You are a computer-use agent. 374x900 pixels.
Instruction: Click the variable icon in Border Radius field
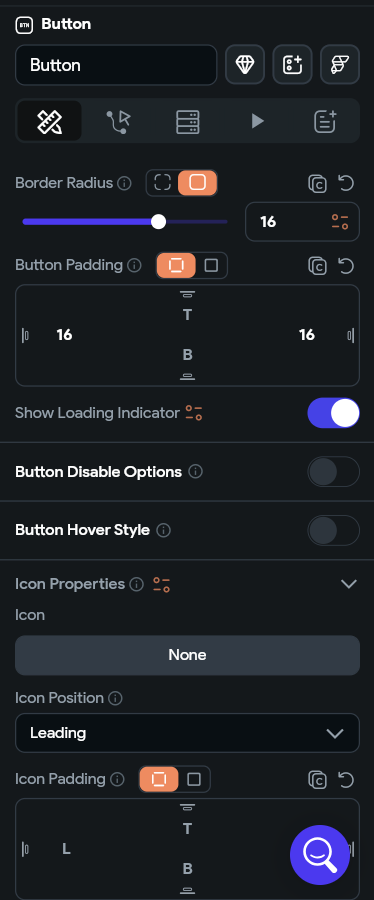point(340,222)
